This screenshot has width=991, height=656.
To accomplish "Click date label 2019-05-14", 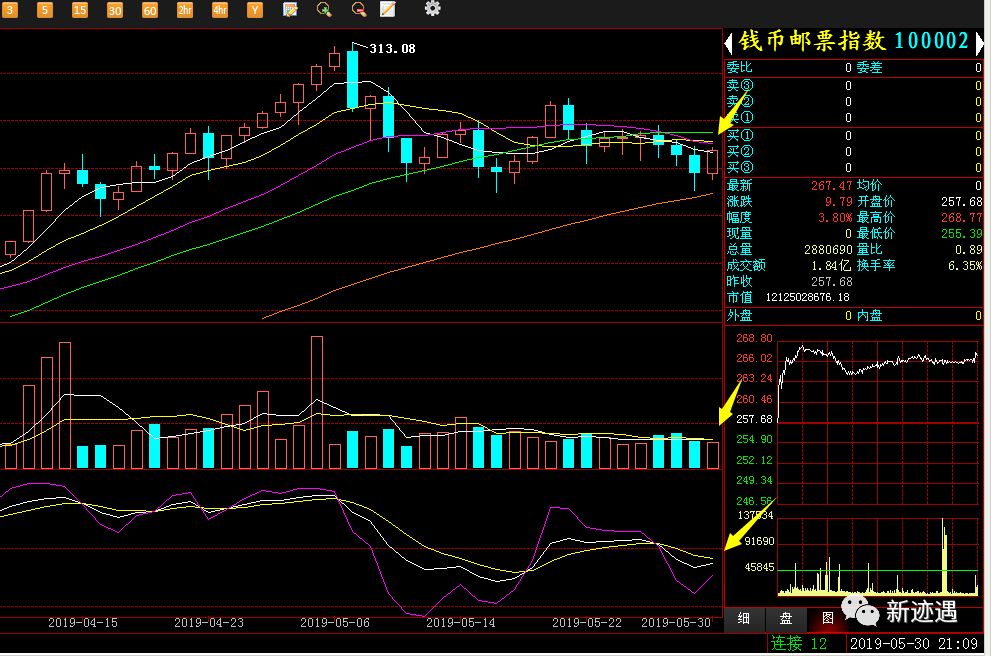I will [x=461, y=623].
